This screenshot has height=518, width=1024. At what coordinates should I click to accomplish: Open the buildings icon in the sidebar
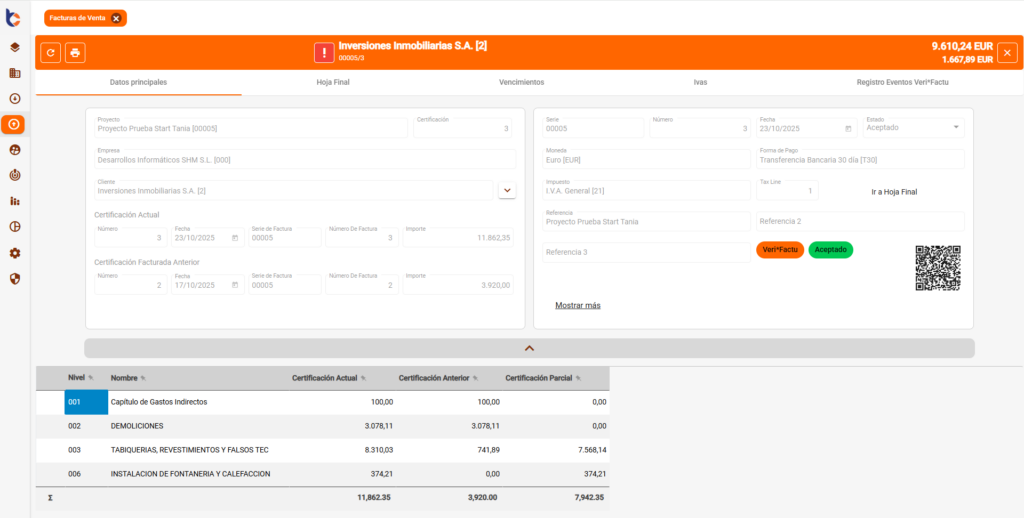coord(15,73)
